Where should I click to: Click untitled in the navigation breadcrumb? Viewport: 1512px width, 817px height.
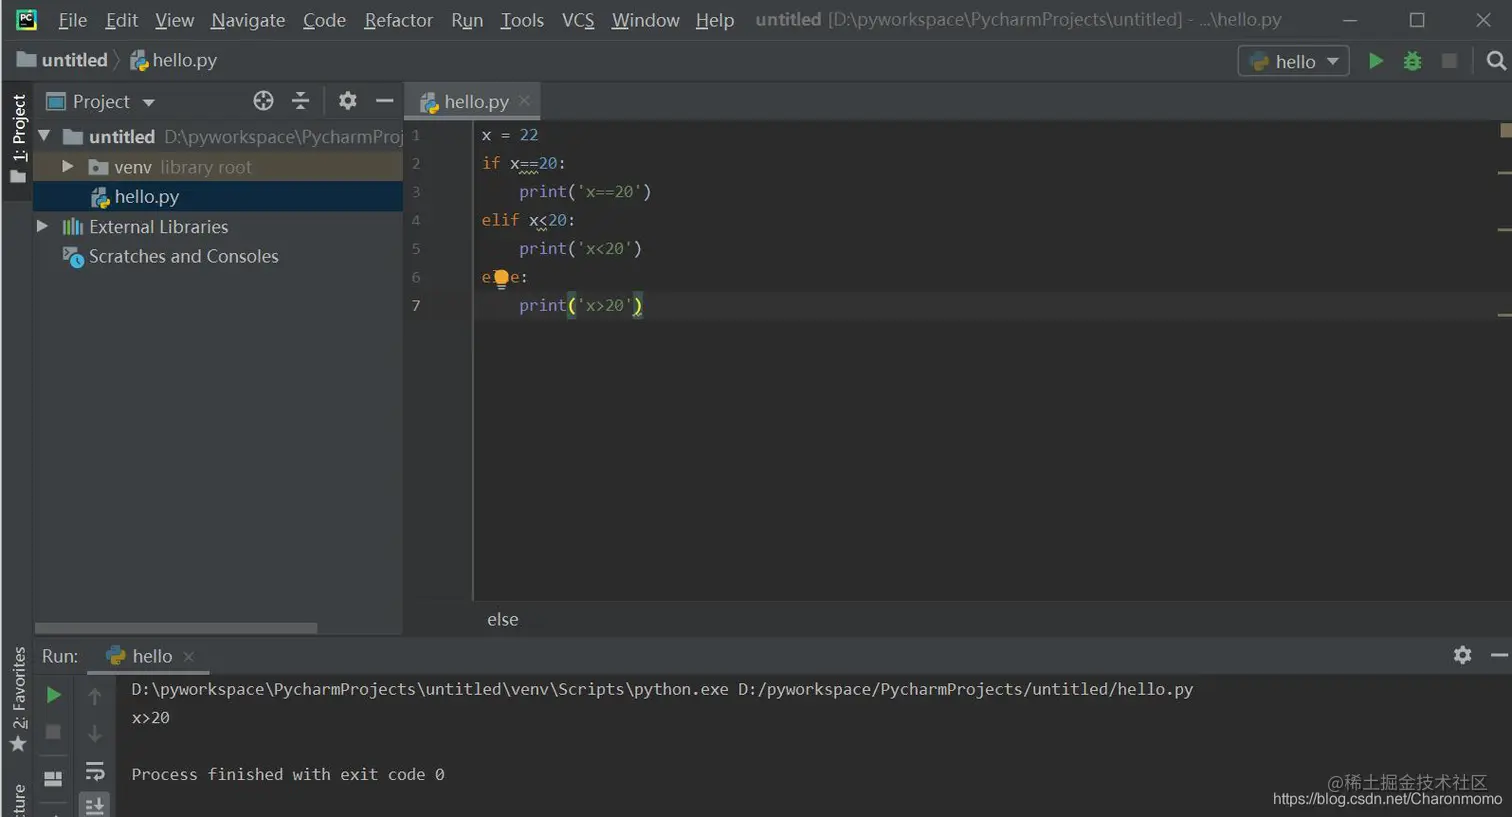click(x=63, y=60)
